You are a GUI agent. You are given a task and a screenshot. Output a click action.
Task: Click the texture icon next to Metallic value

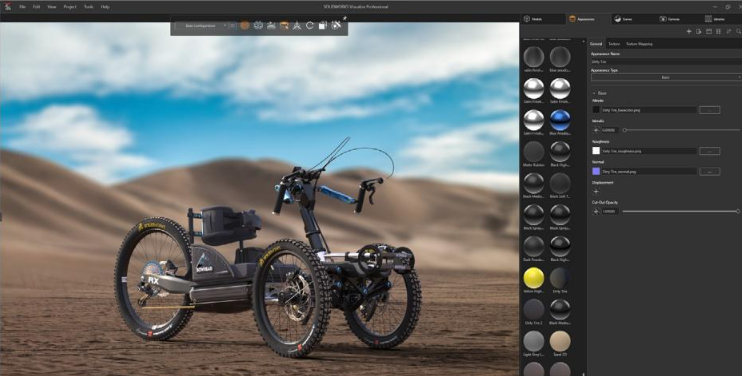pos(596,130)
